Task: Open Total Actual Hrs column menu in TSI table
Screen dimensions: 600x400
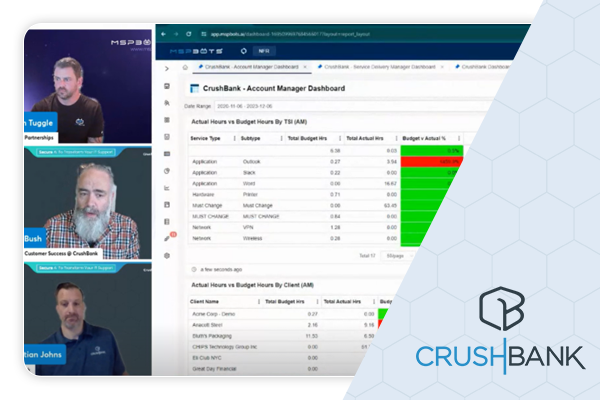Action: (396, 138)
